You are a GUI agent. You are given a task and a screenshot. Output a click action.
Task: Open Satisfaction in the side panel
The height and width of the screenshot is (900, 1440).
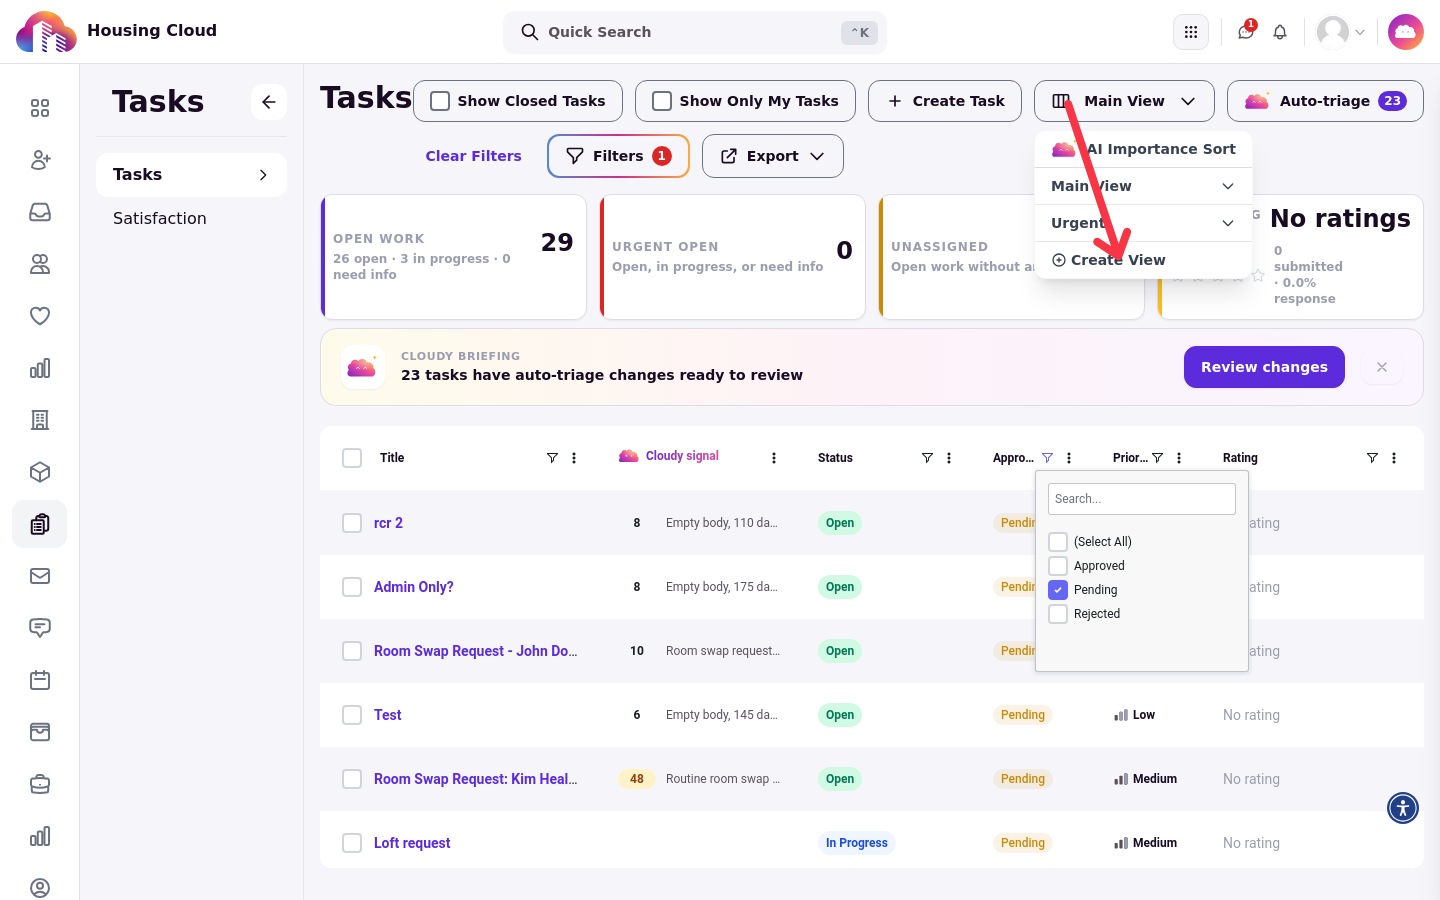(x=160, y=218)
